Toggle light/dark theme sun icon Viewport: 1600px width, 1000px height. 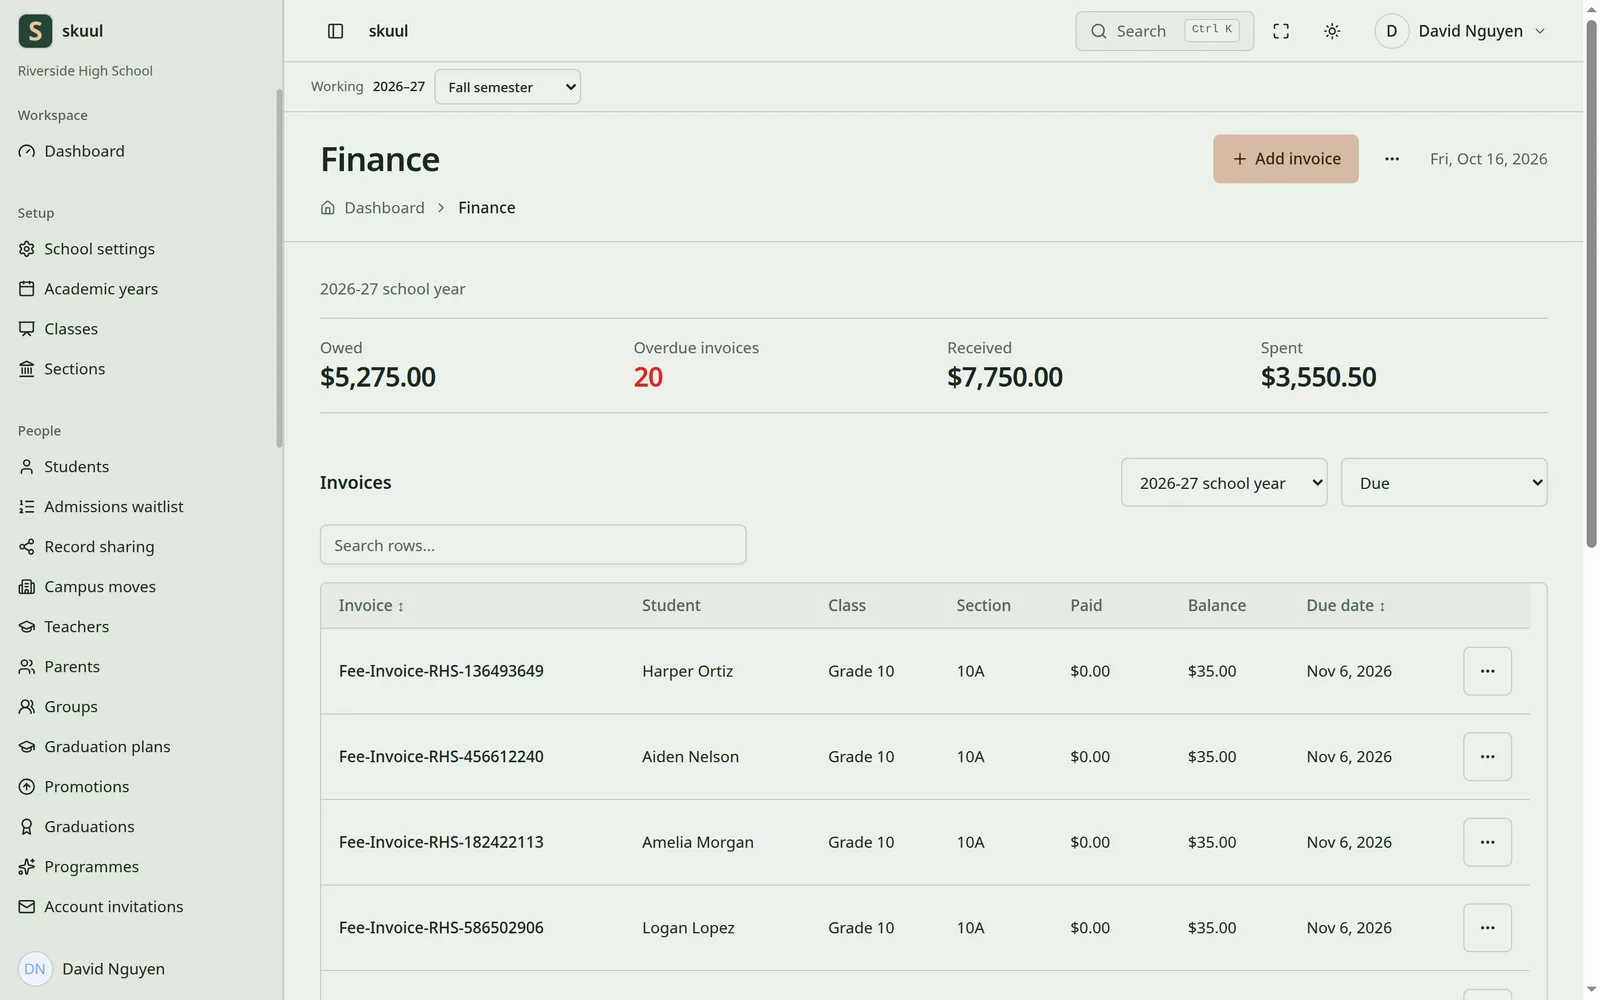pyautogui.click(x=1332, y=31)
